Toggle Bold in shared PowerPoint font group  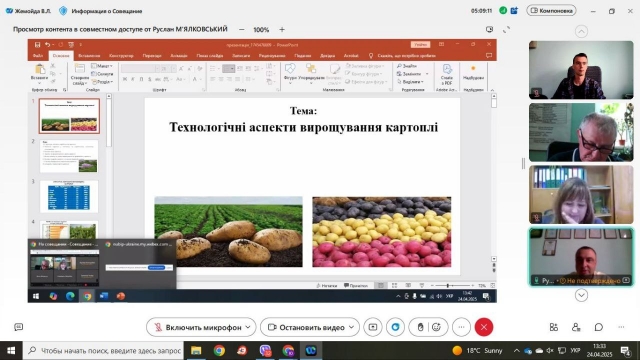[x=124, y=79]
